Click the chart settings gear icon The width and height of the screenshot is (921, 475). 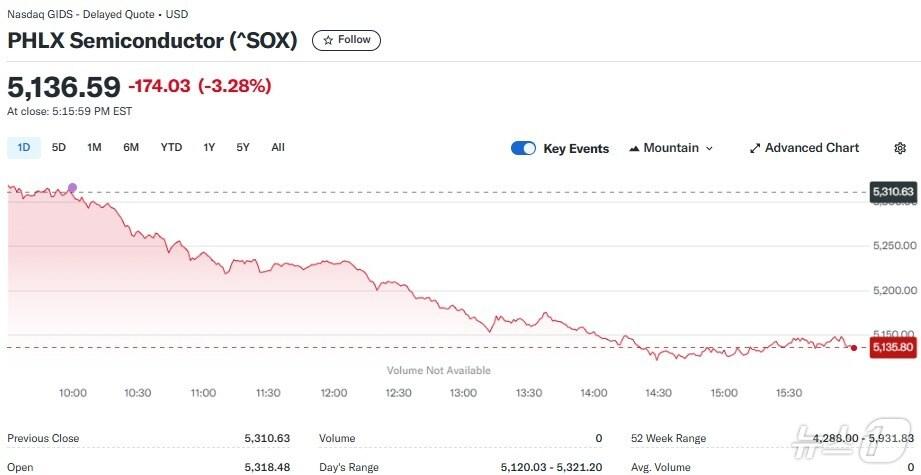(900, 148)
